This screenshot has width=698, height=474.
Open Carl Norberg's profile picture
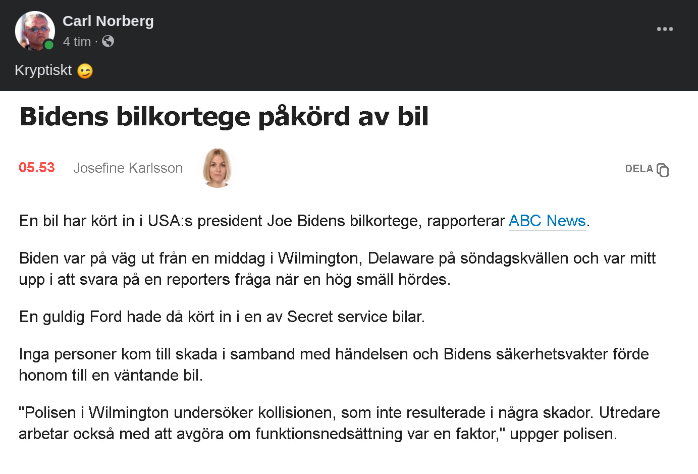pyautogui.click(x=34, y=31)
